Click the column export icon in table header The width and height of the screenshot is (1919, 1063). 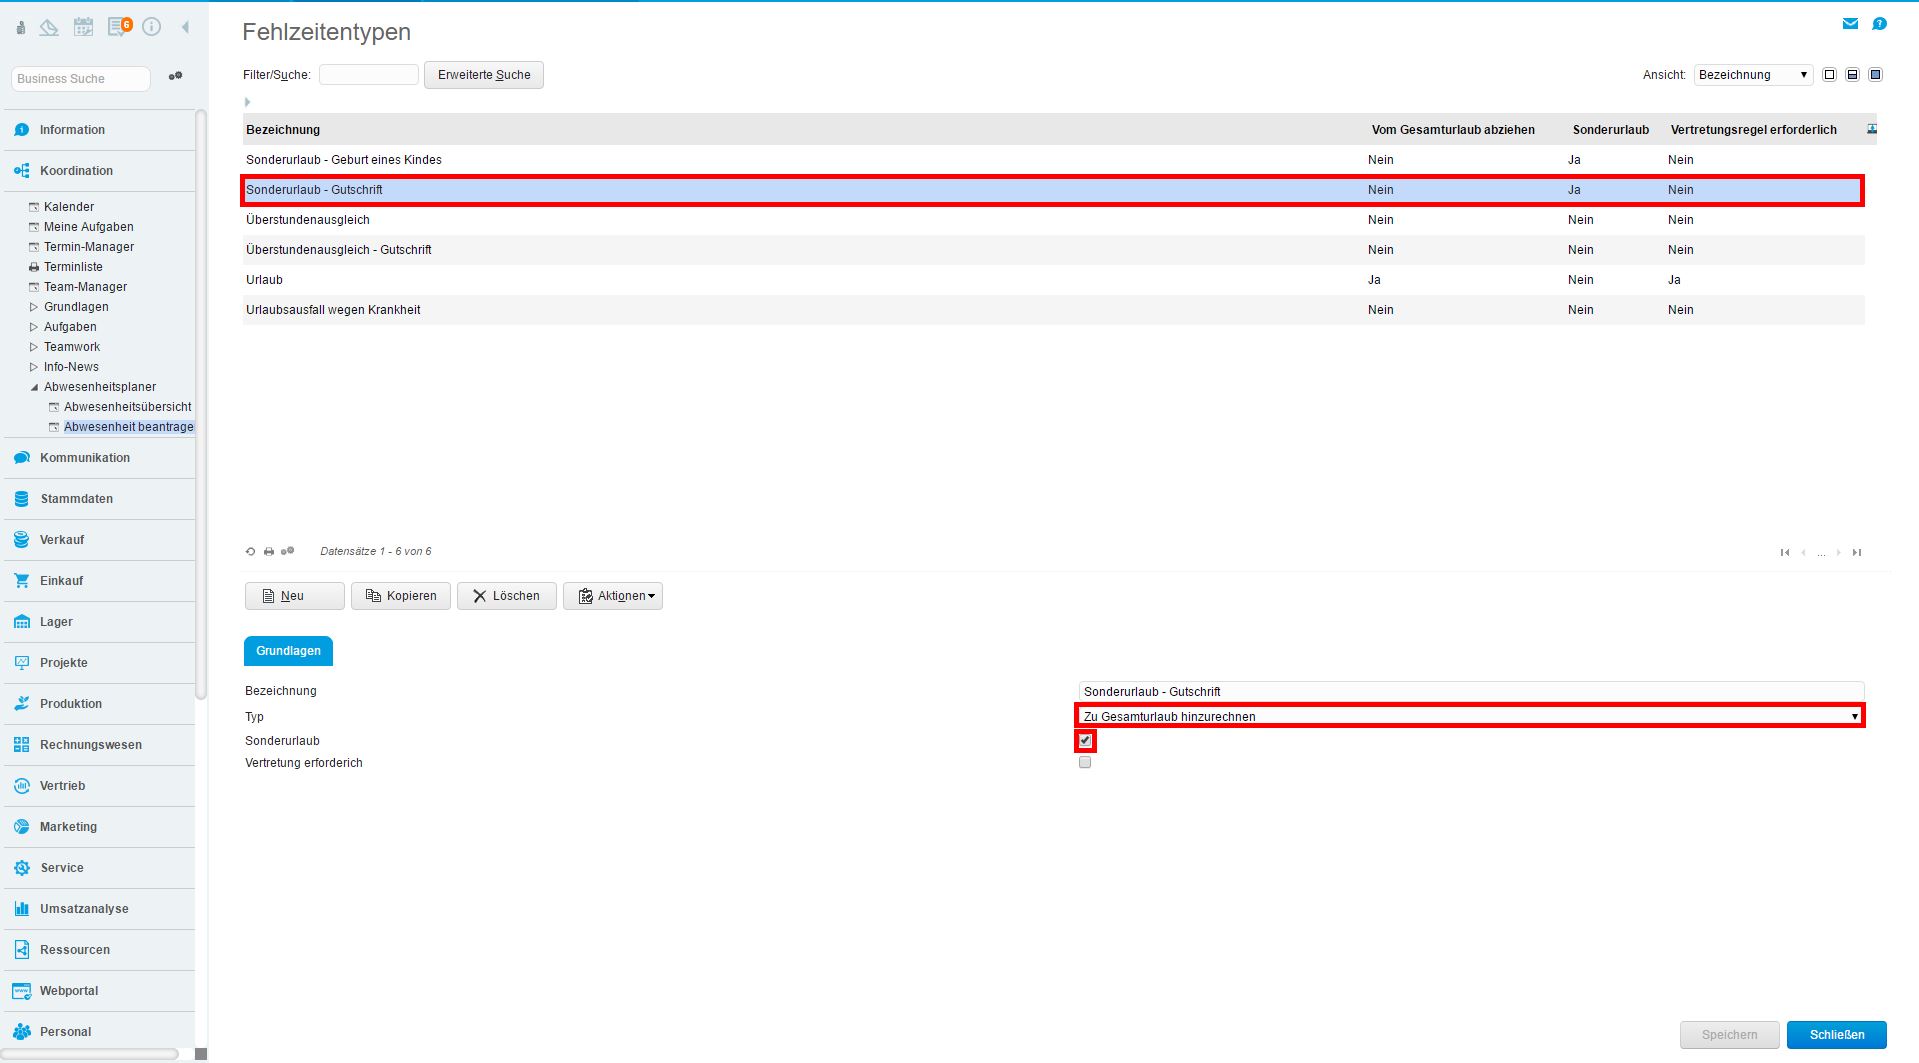click(1871, 129)
